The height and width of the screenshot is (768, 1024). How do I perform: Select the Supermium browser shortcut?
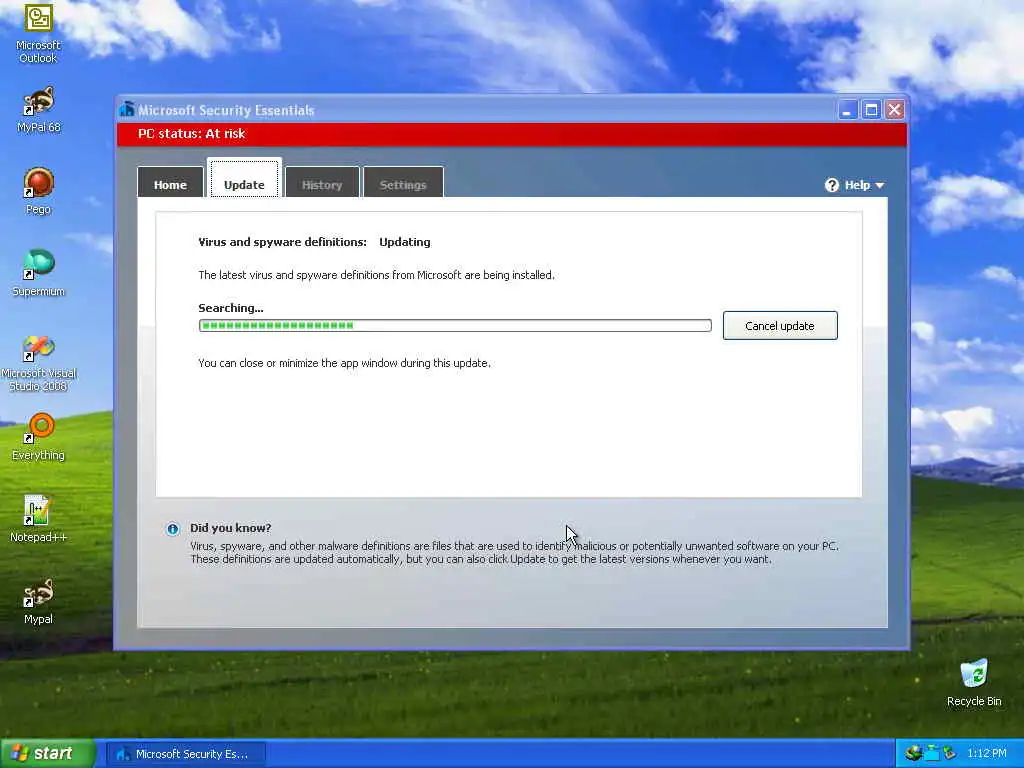pos(38,273)
